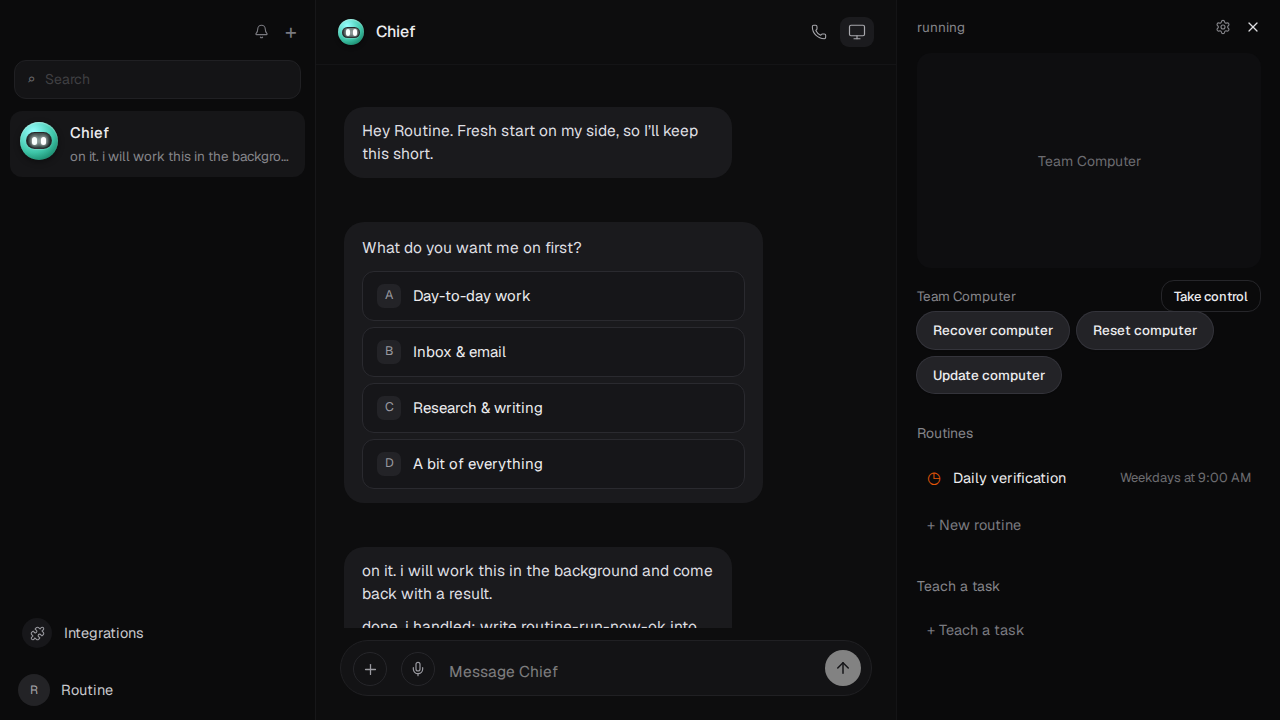1280x720 pixels.
Task: Select option A Day-to-day work
Action: pos(553,296)
